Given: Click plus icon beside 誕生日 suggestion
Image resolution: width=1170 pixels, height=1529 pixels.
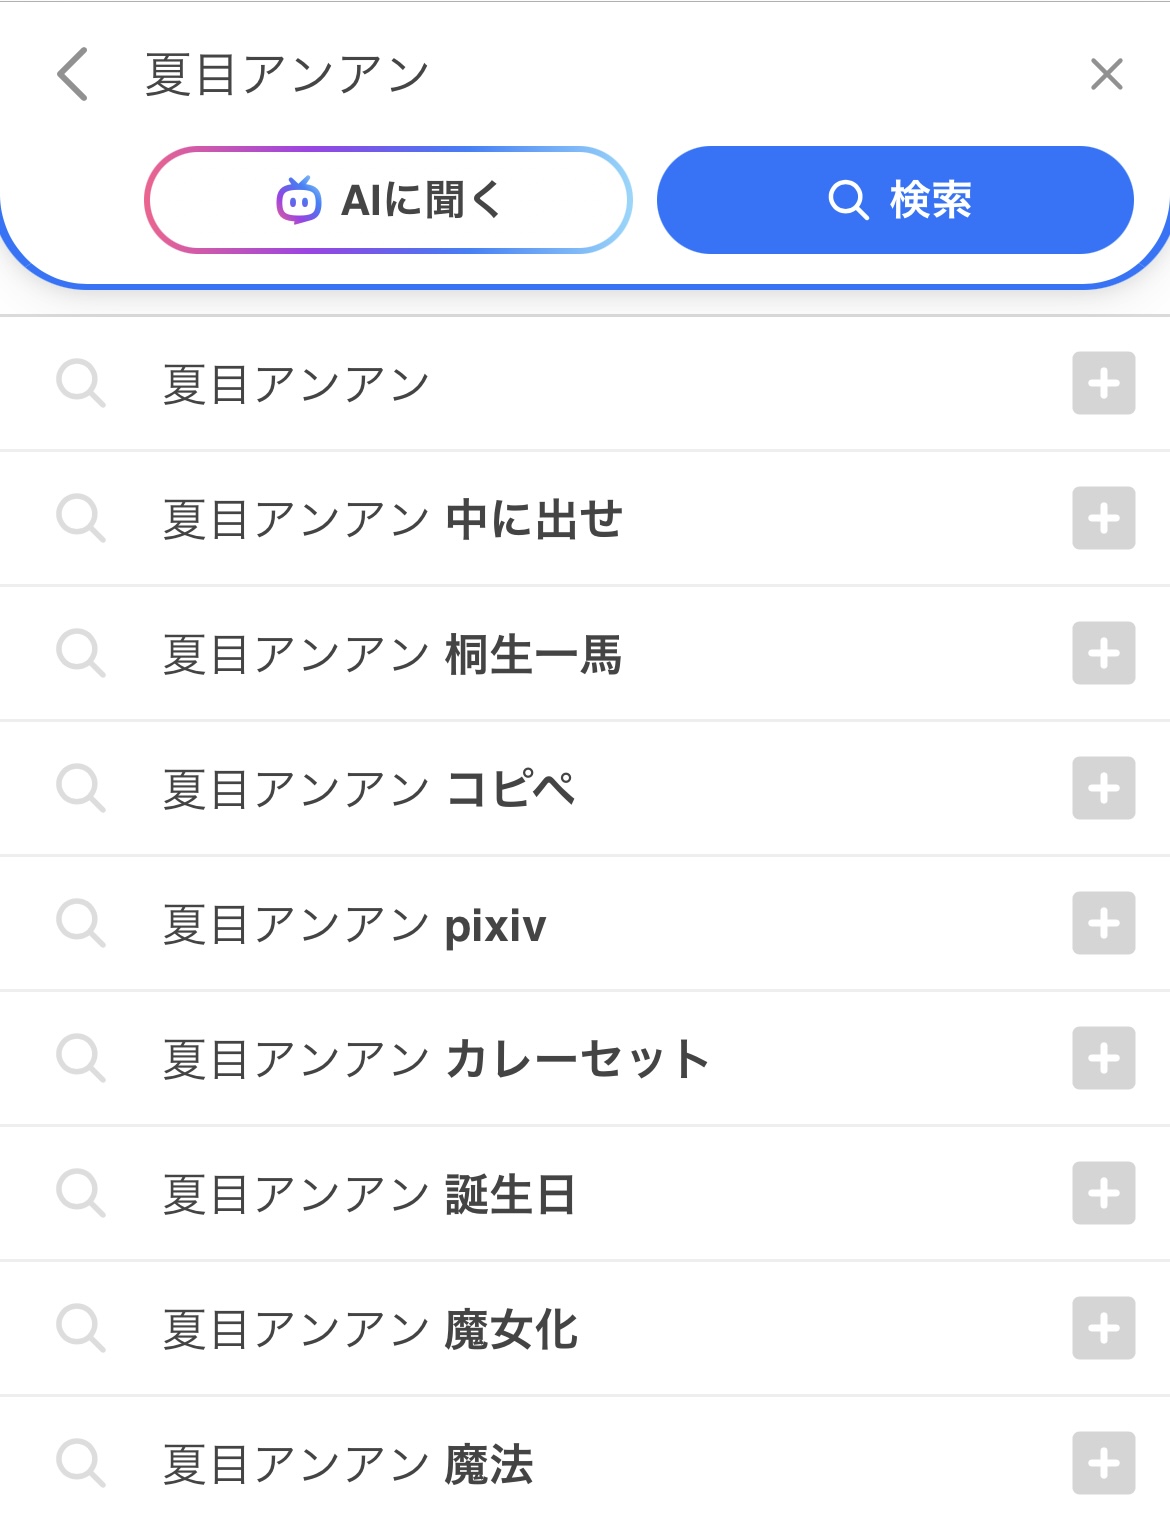Looking at the screenshot, I should (x=1103, y=1193).
